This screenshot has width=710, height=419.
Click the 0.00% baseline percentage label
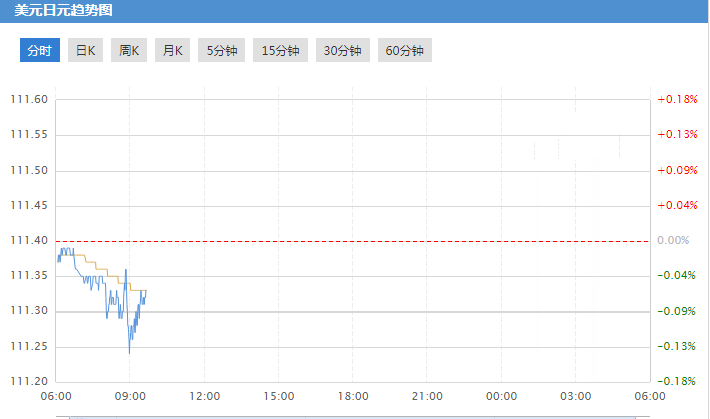[x=674, y=241]
